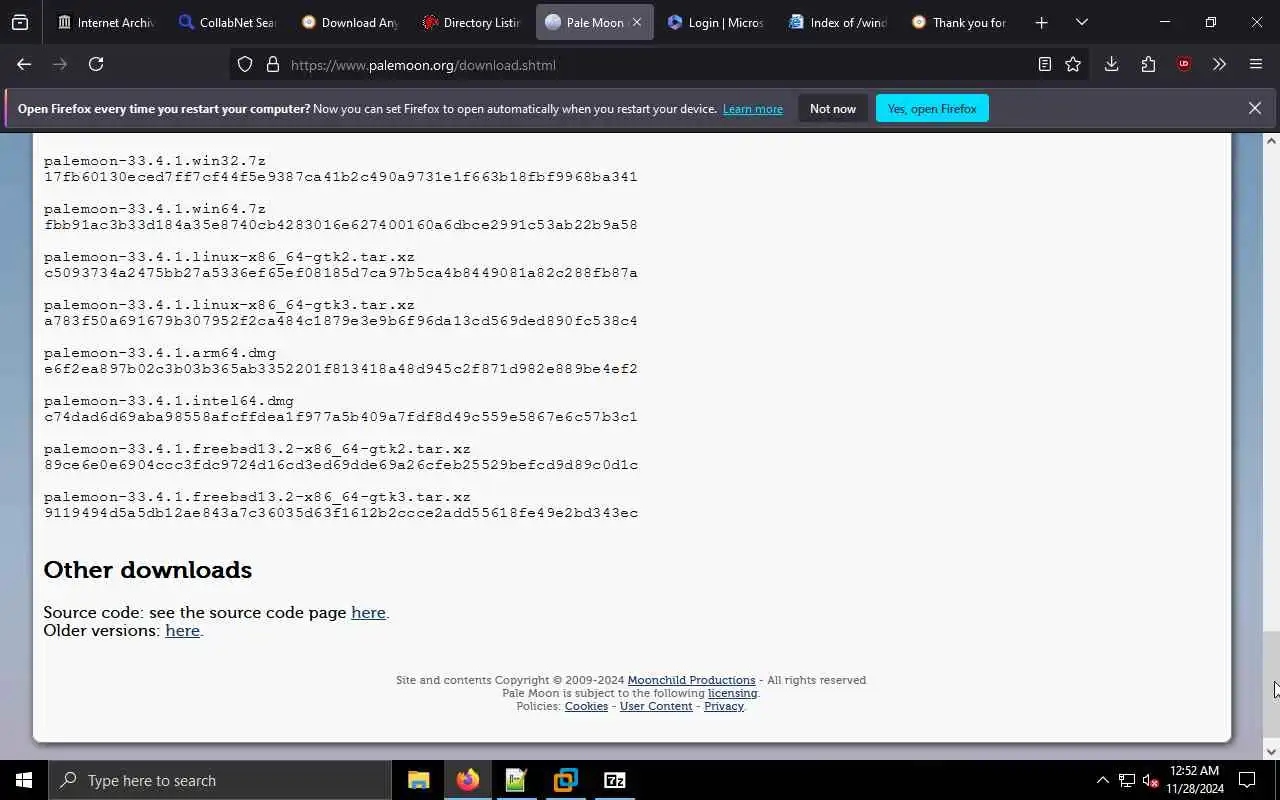Click the vertical scrollbar thumb
This screenshot has height=800, width=1280.
click(x=1271, y=682)
